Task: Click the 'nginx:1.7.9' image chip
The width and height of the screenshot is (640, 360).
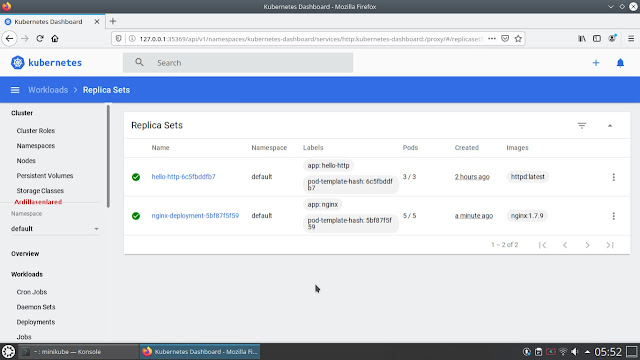Action: click(527, 216)
